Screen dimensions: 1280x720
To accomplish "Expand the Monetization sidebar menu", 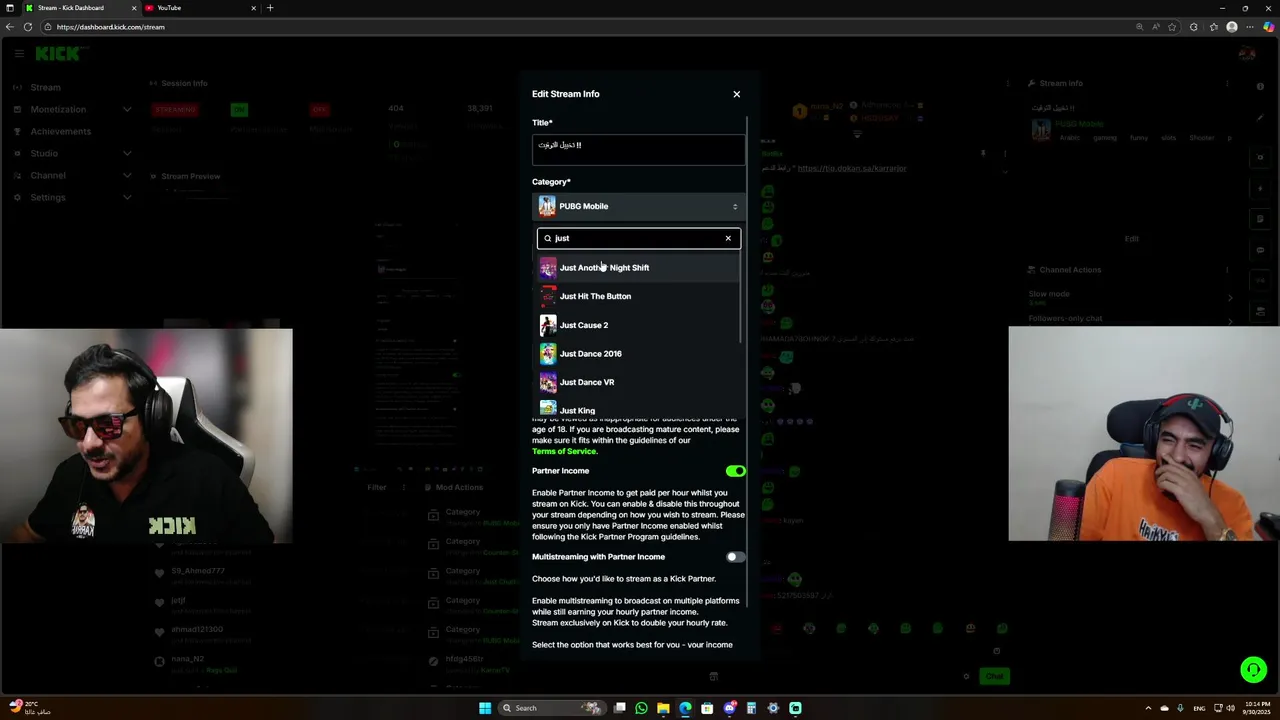I will pyautogui.click(x=70, y=109).
